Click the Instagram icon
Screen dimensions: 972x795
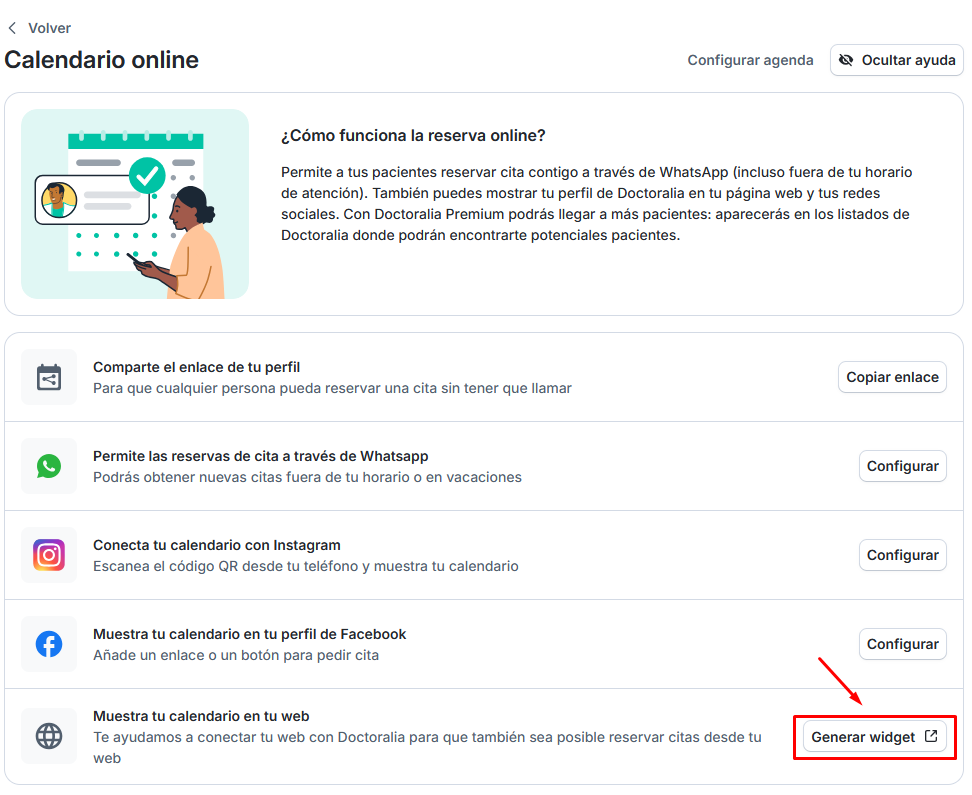pos(49,555)
